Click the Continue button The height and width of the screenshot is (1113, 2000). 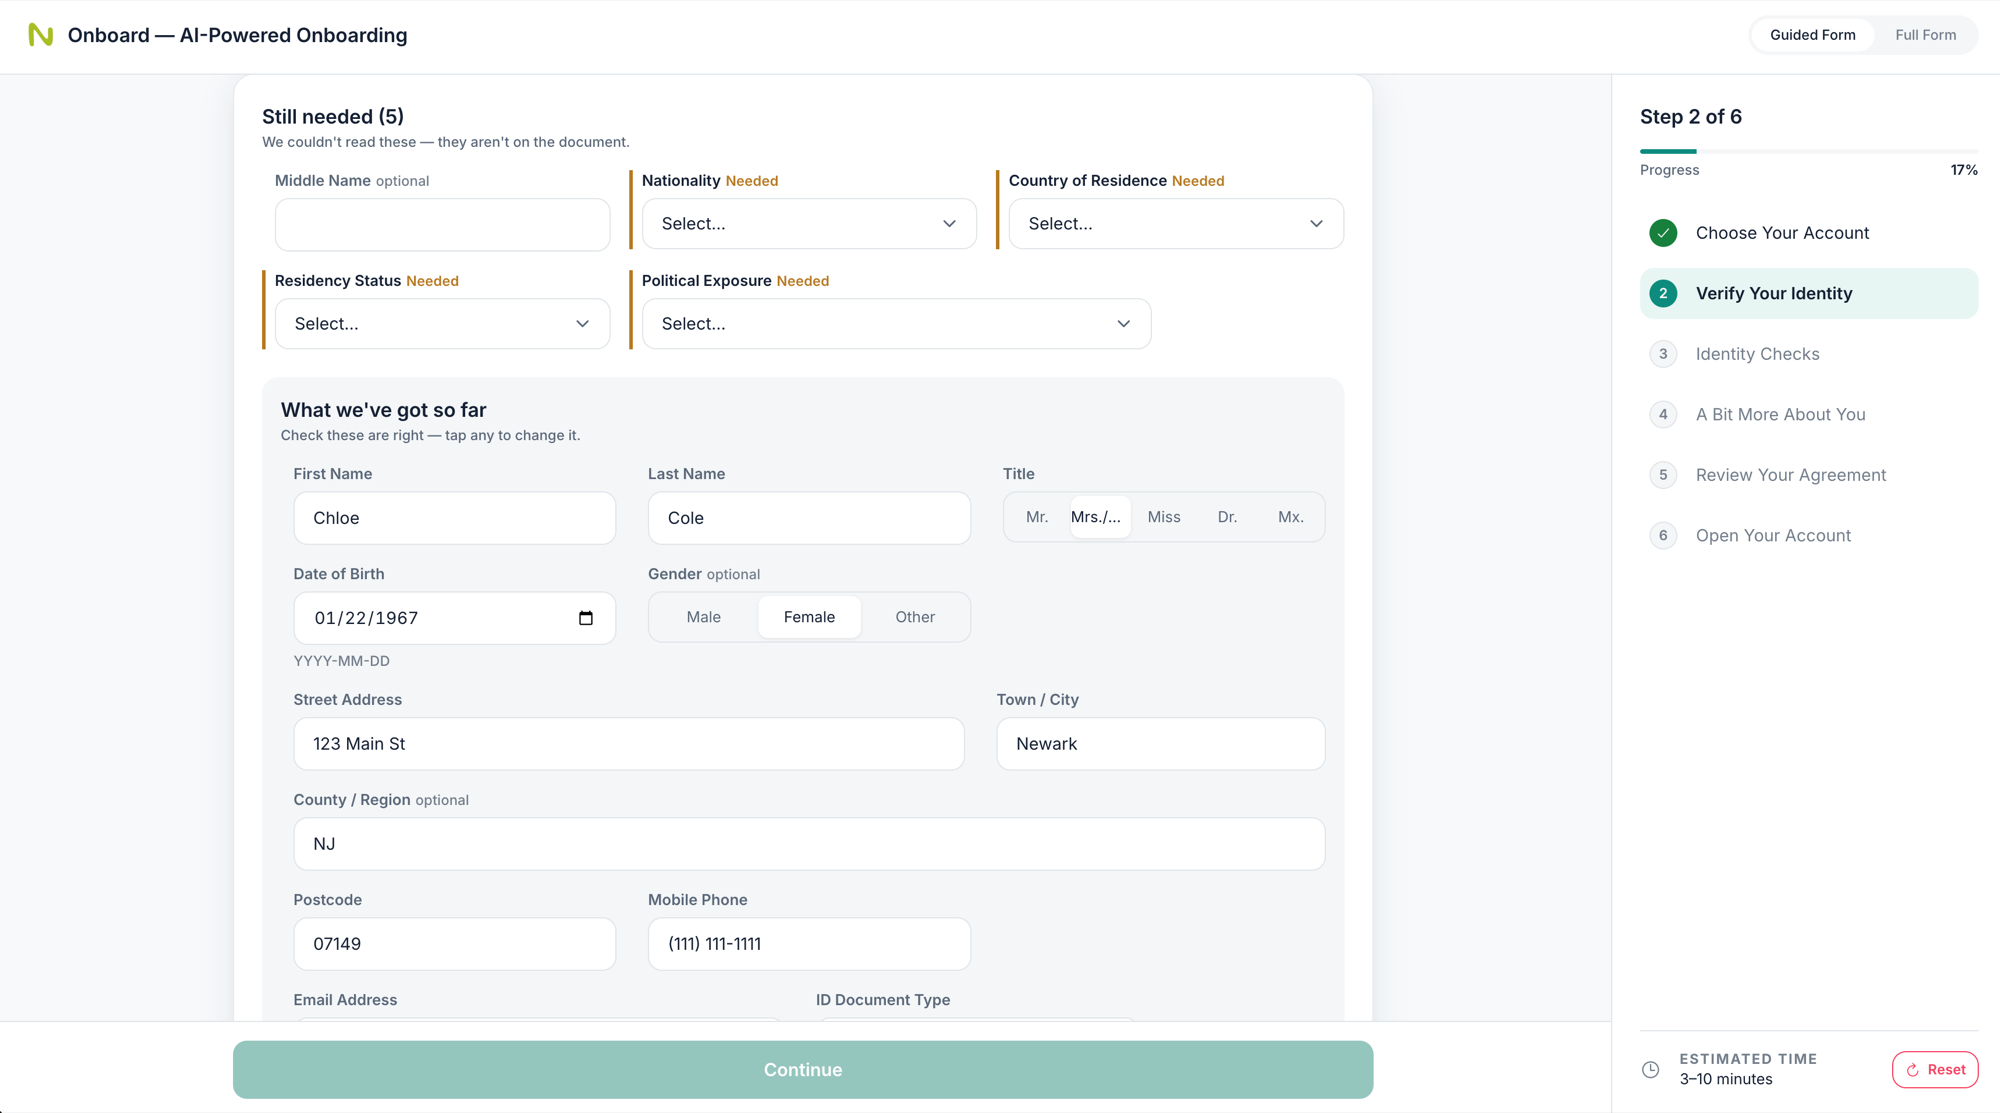point(803,1070)
